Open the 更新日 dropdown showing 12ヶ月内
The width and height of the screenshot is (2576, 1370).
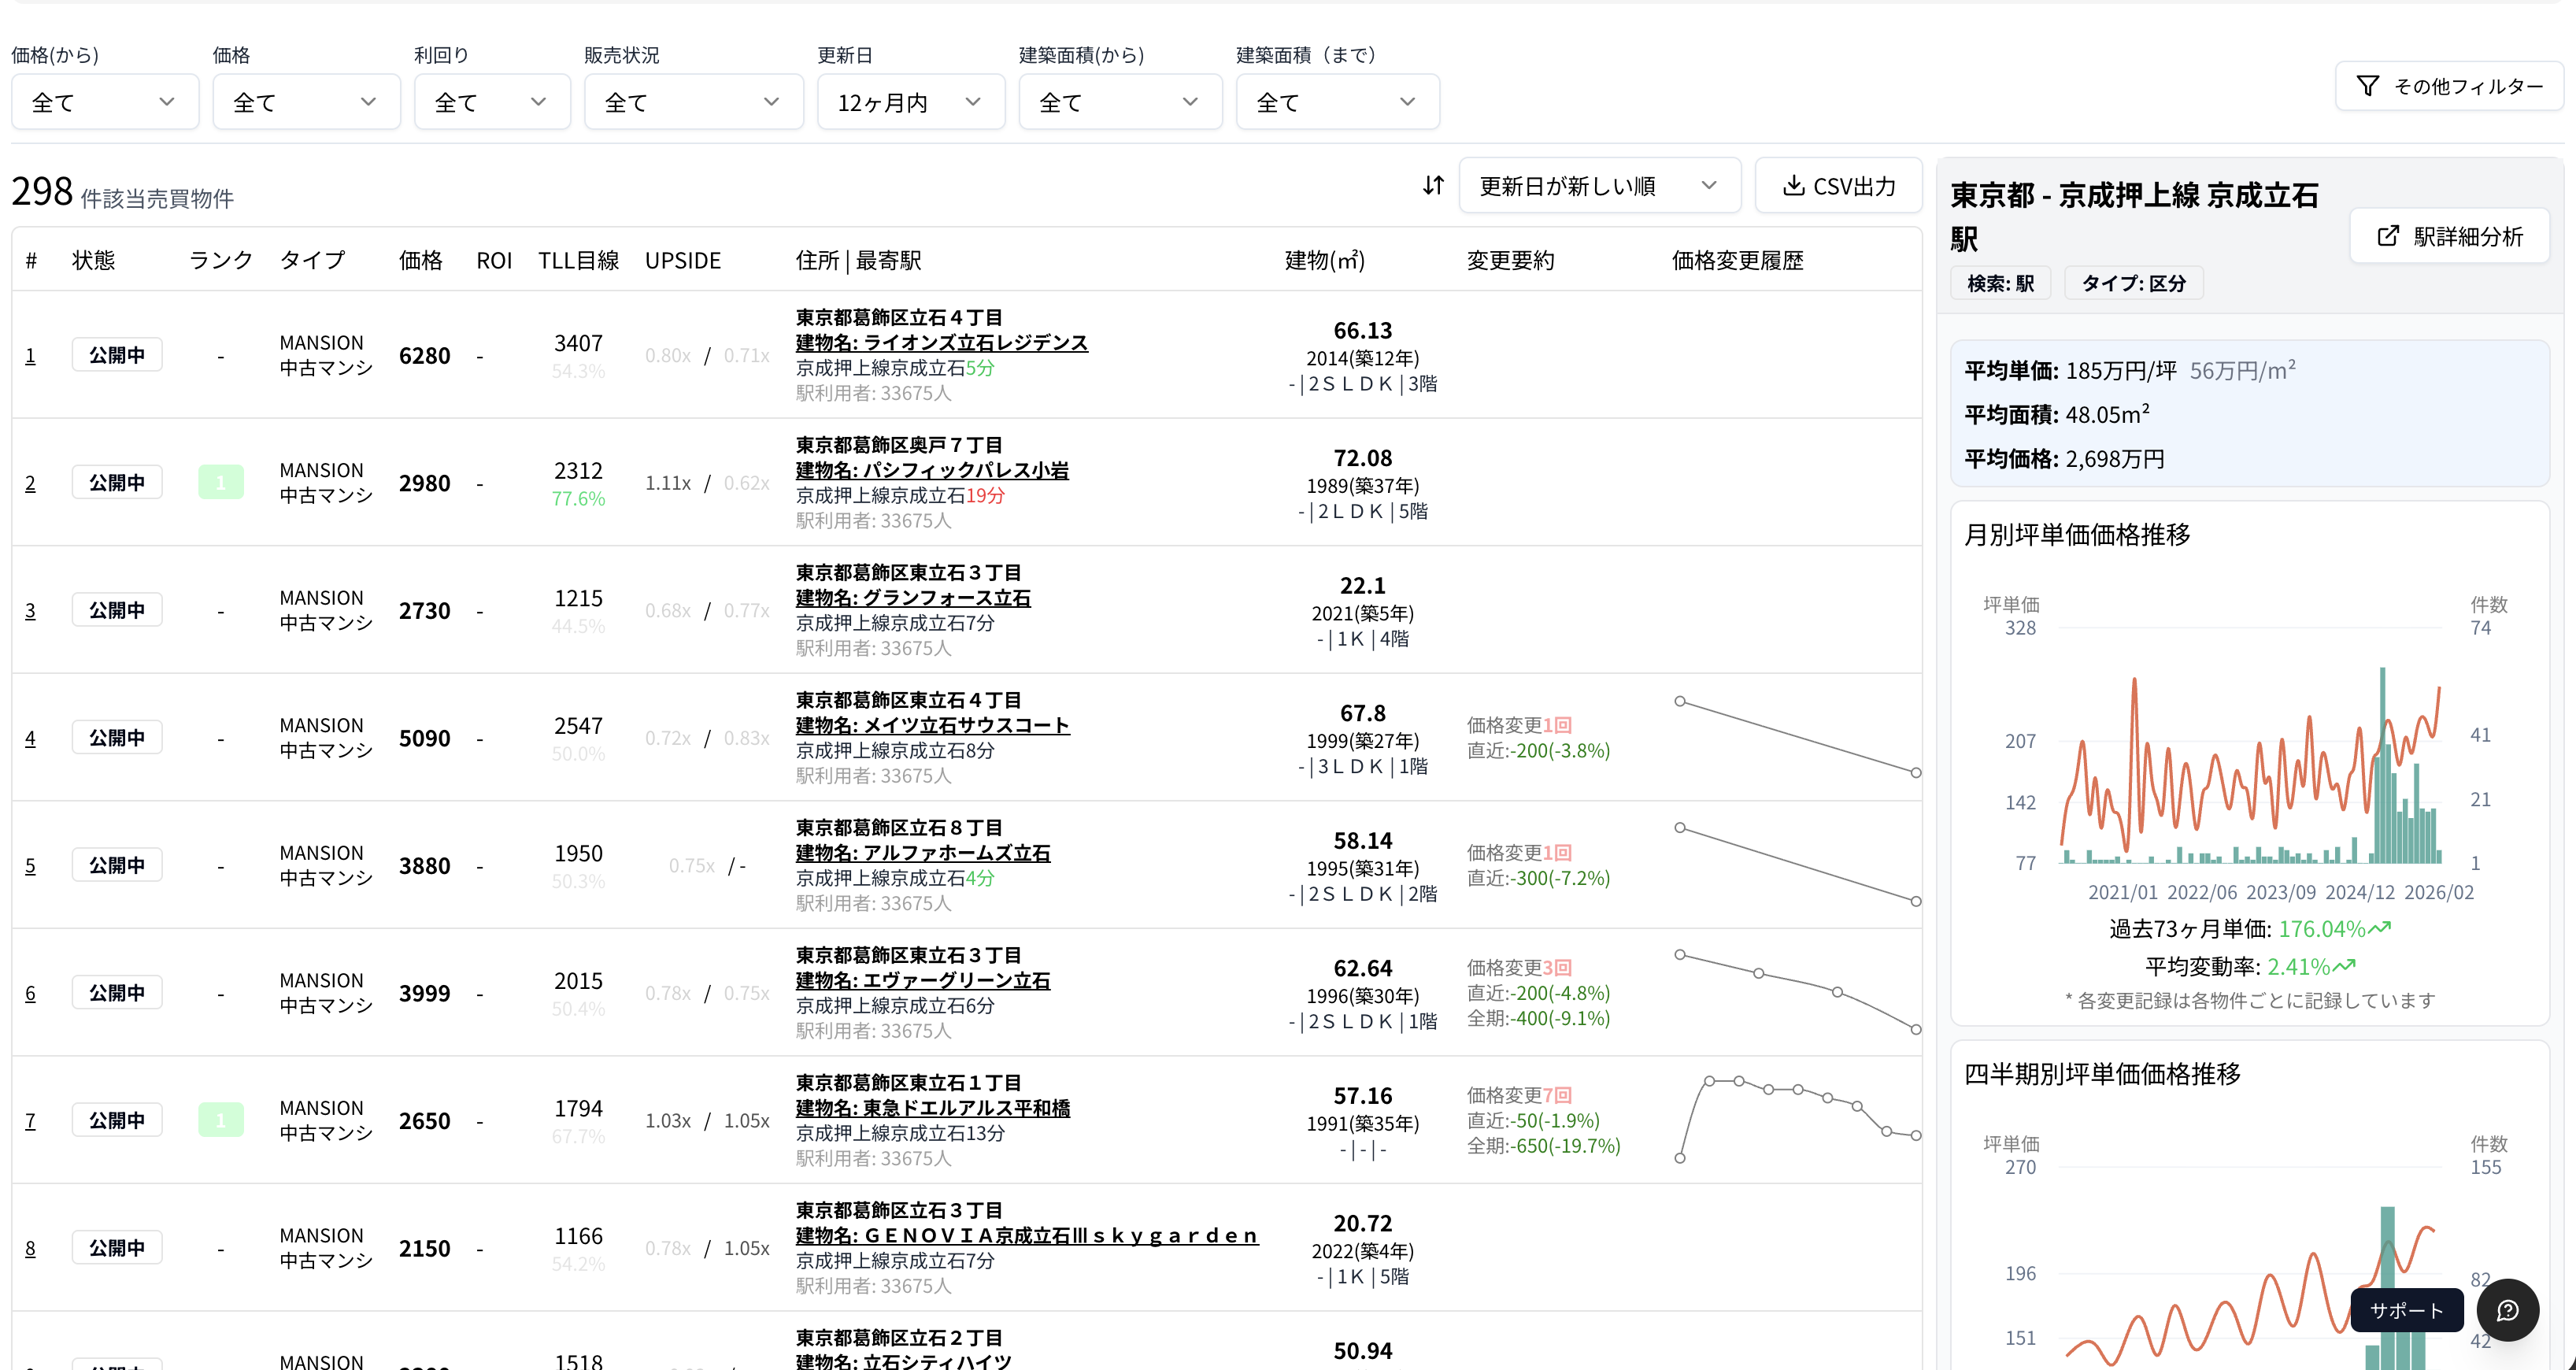(x=910, y=101)
